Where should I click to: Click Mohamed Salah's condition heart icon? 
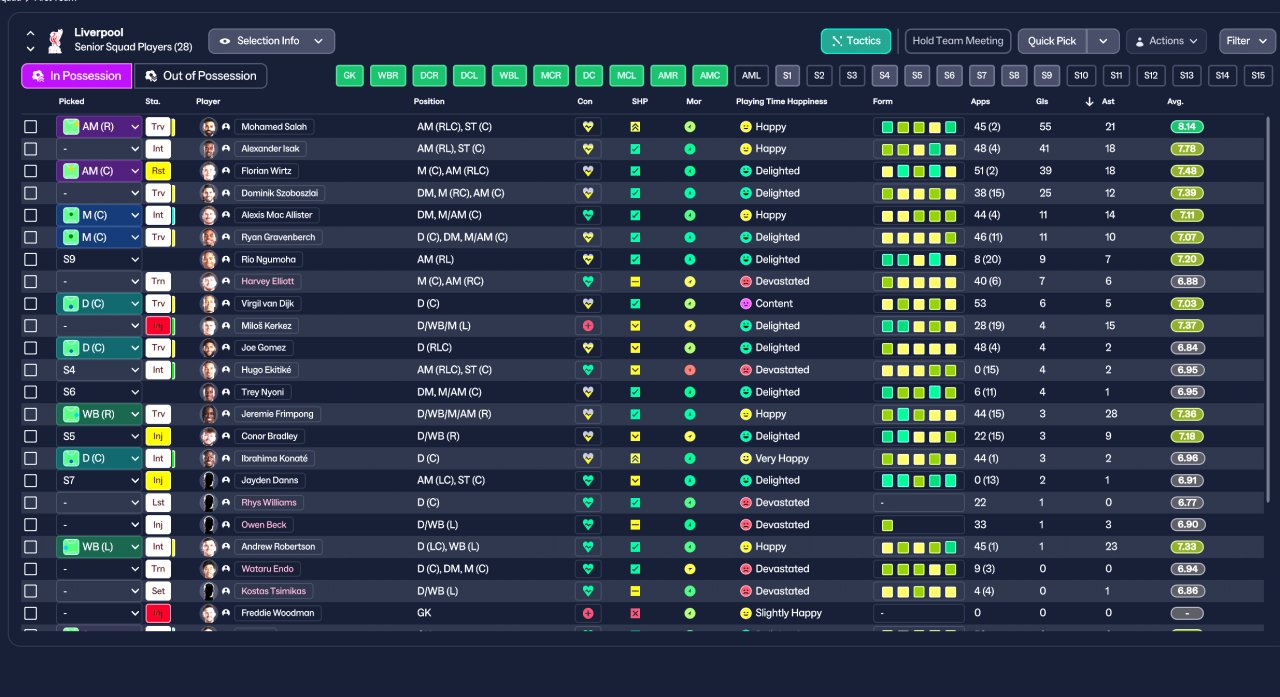click(588, 127)
